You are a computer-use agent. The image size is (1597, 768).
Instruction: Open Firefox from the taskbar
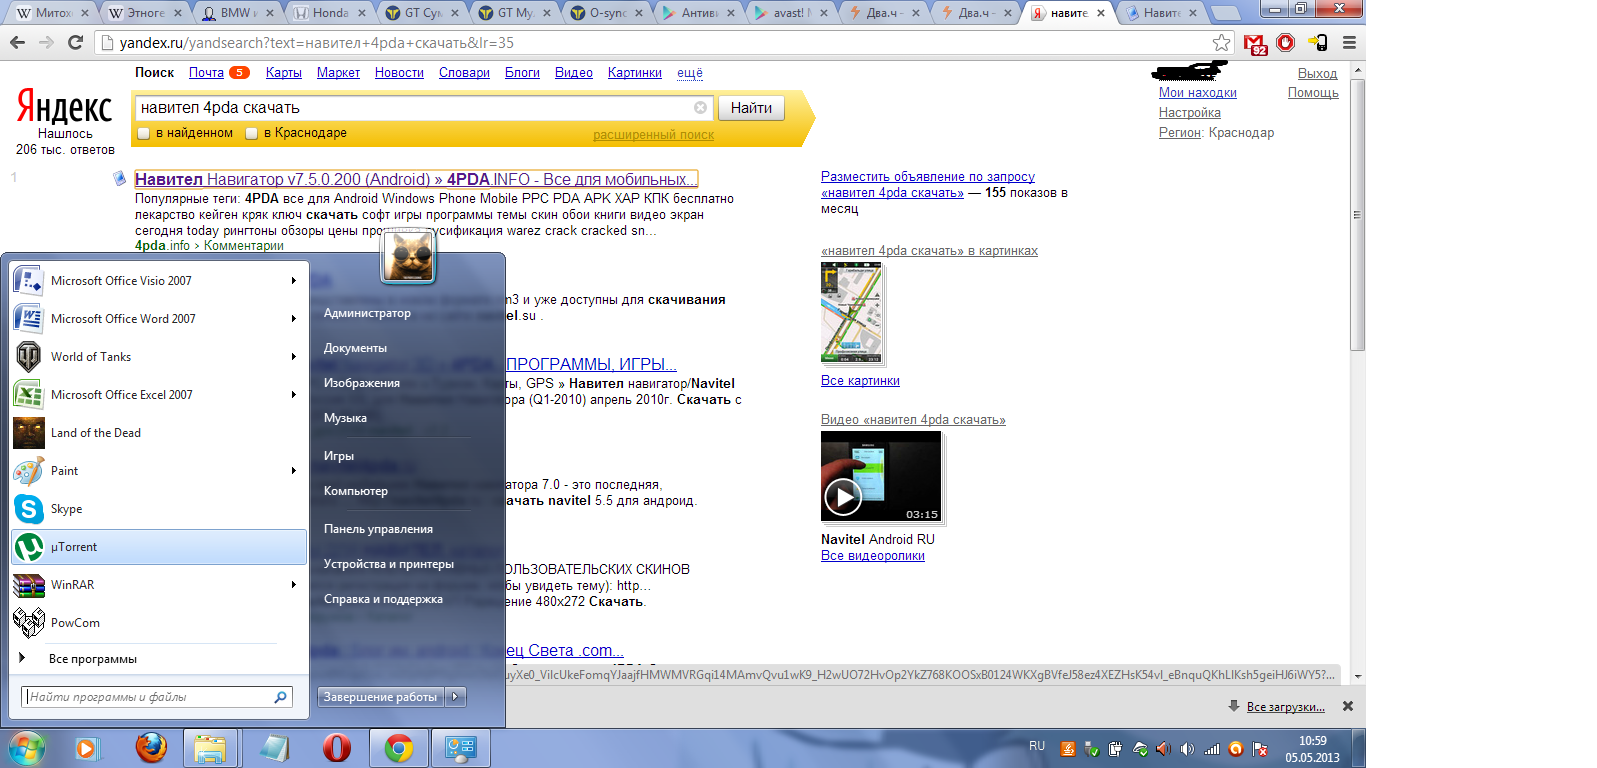(151, 748)
